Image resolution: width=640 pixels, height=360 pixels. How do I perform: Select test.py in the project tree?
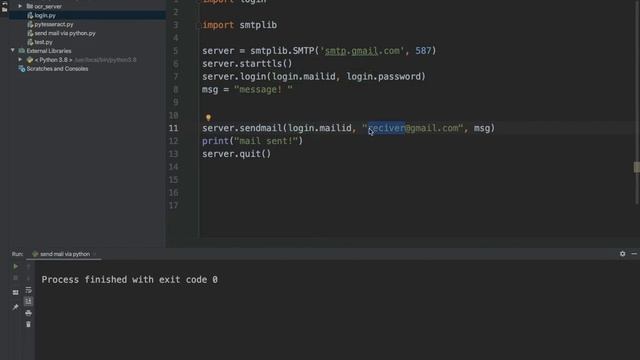[x=43, y=42]
